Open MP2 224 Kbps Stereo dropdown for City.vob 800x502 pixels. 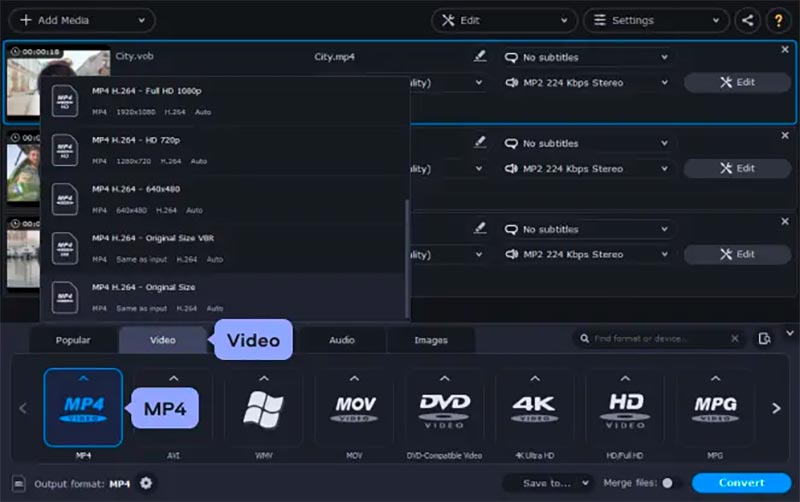[587, 83]
